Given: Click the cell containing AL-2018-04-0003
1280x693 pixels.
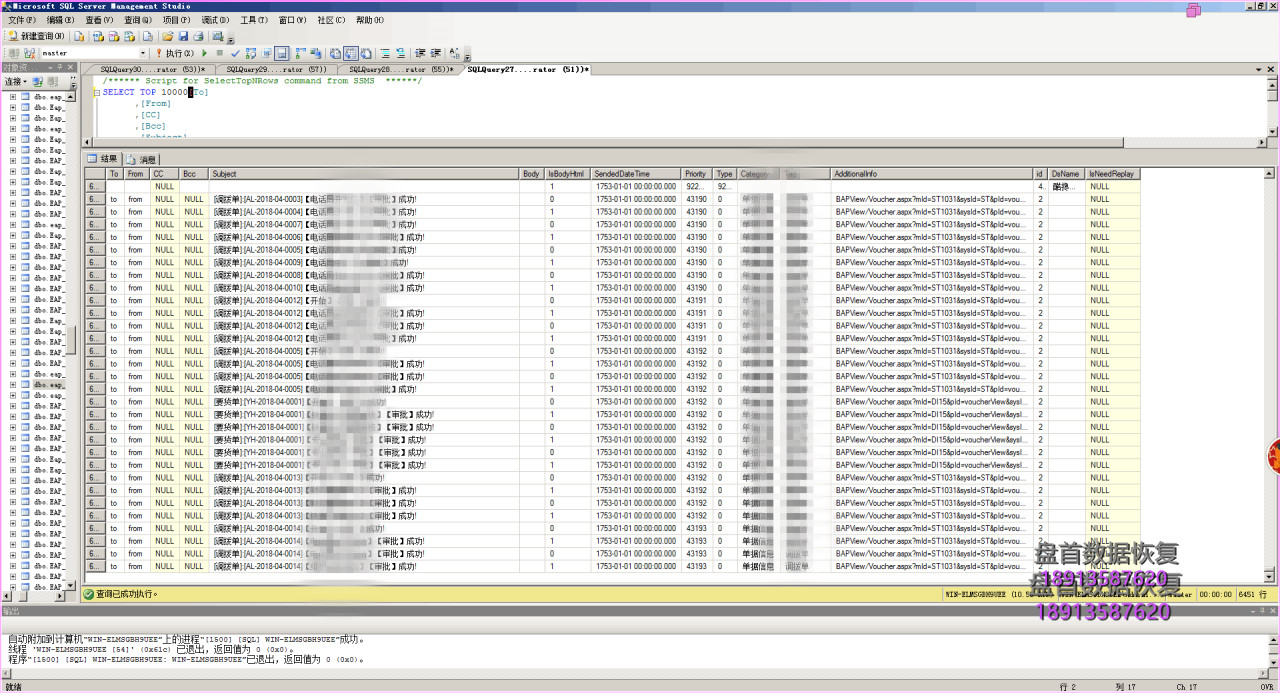Looking at the screenshot, I should click(364, 199).
